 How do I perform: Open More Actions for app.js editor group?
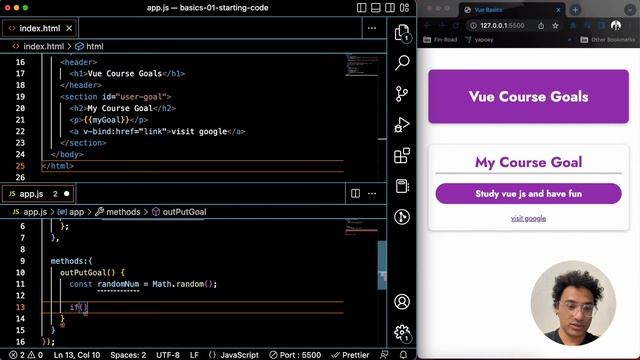point(372,193)
